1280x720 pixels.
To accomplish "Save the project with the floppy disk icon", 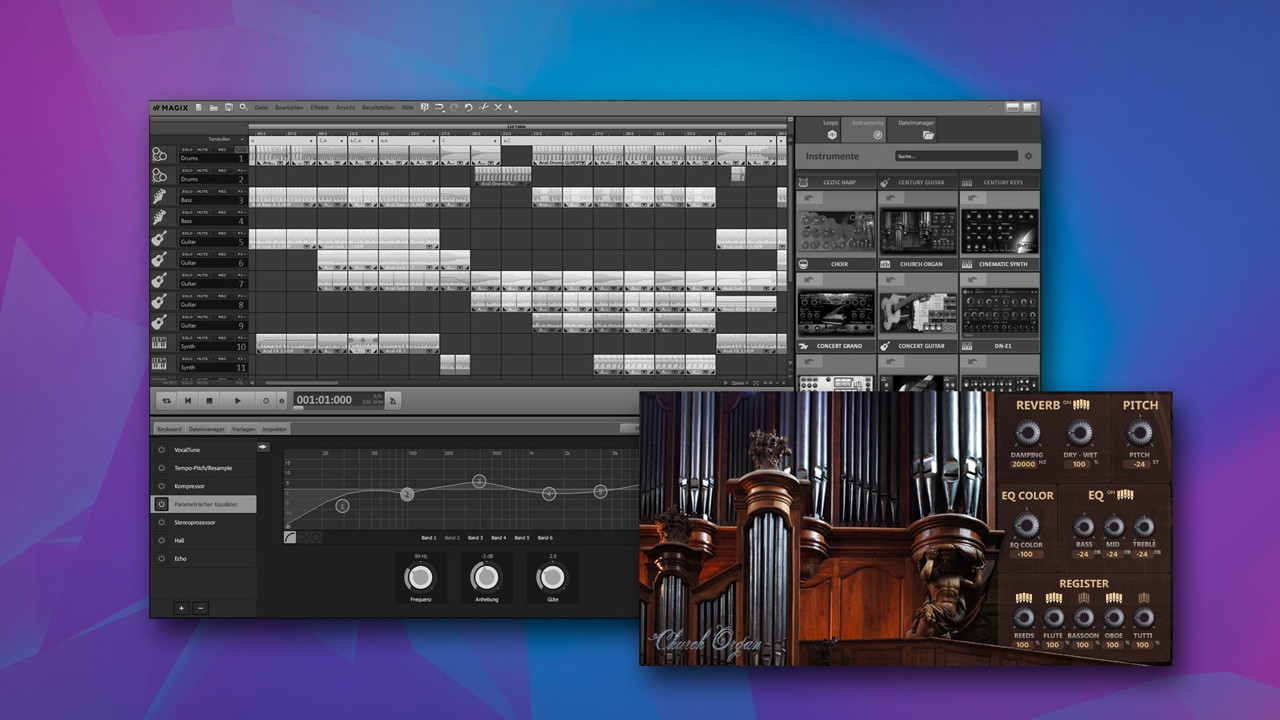I will tap(228, 107).
